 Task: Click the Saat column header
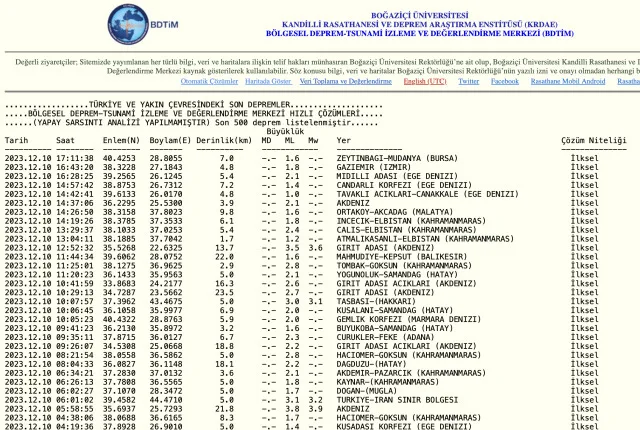tap(65, 140)
